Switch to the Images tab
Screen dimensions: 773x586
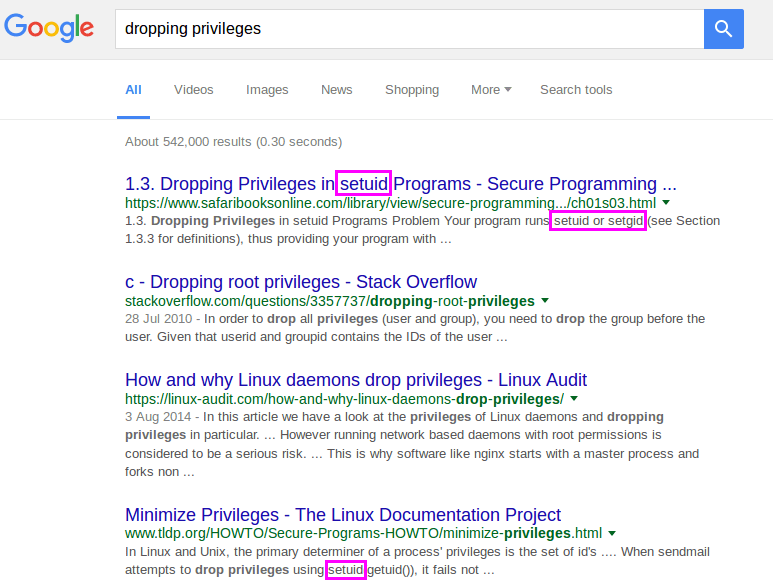[x=267, y=90]
